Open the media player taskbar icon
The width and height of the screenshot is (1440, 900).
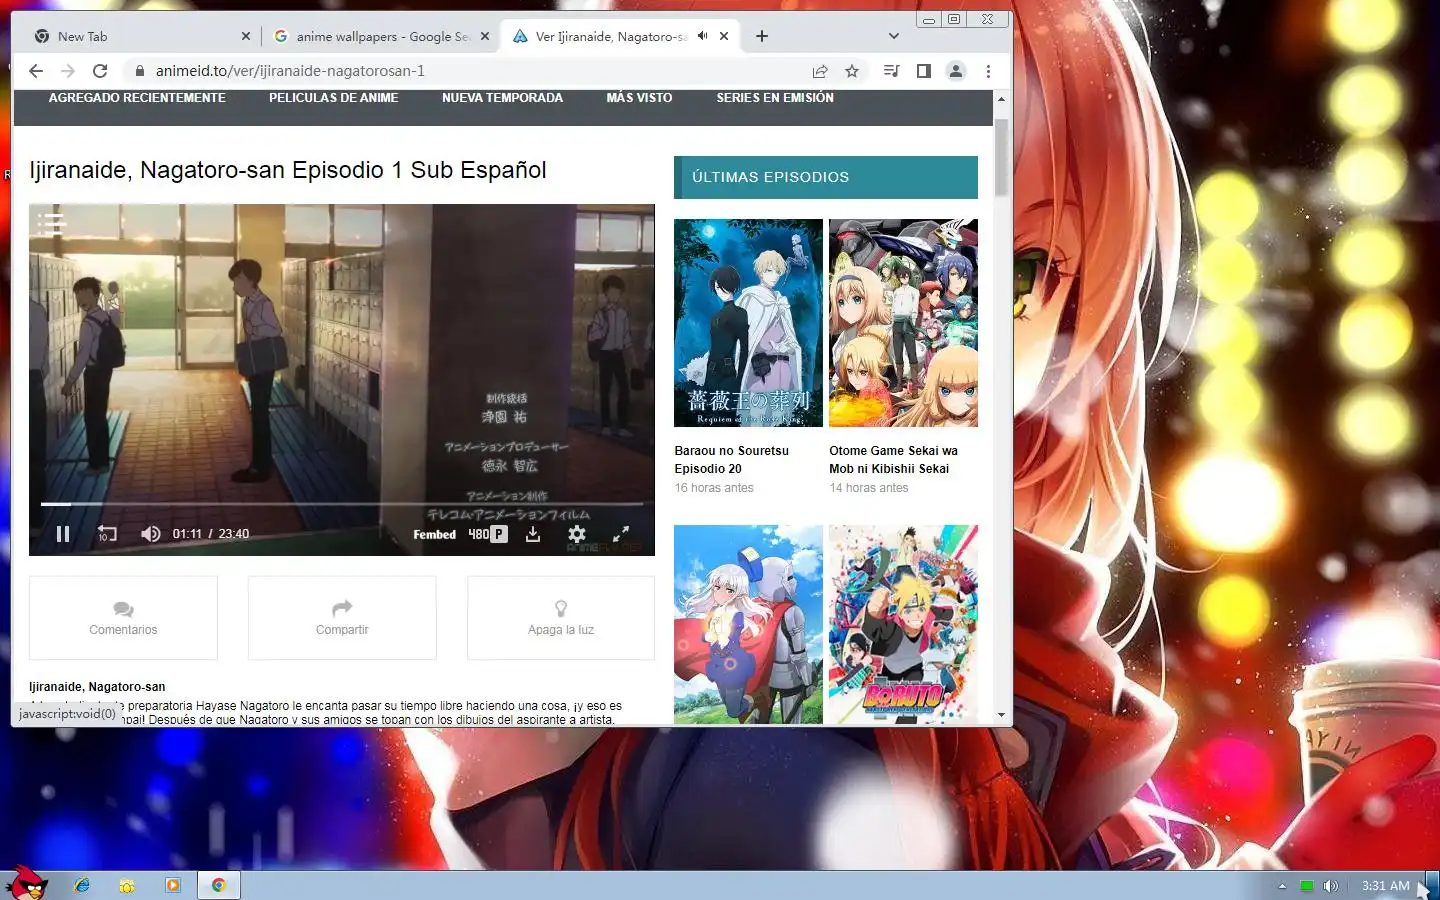[173, 885]
